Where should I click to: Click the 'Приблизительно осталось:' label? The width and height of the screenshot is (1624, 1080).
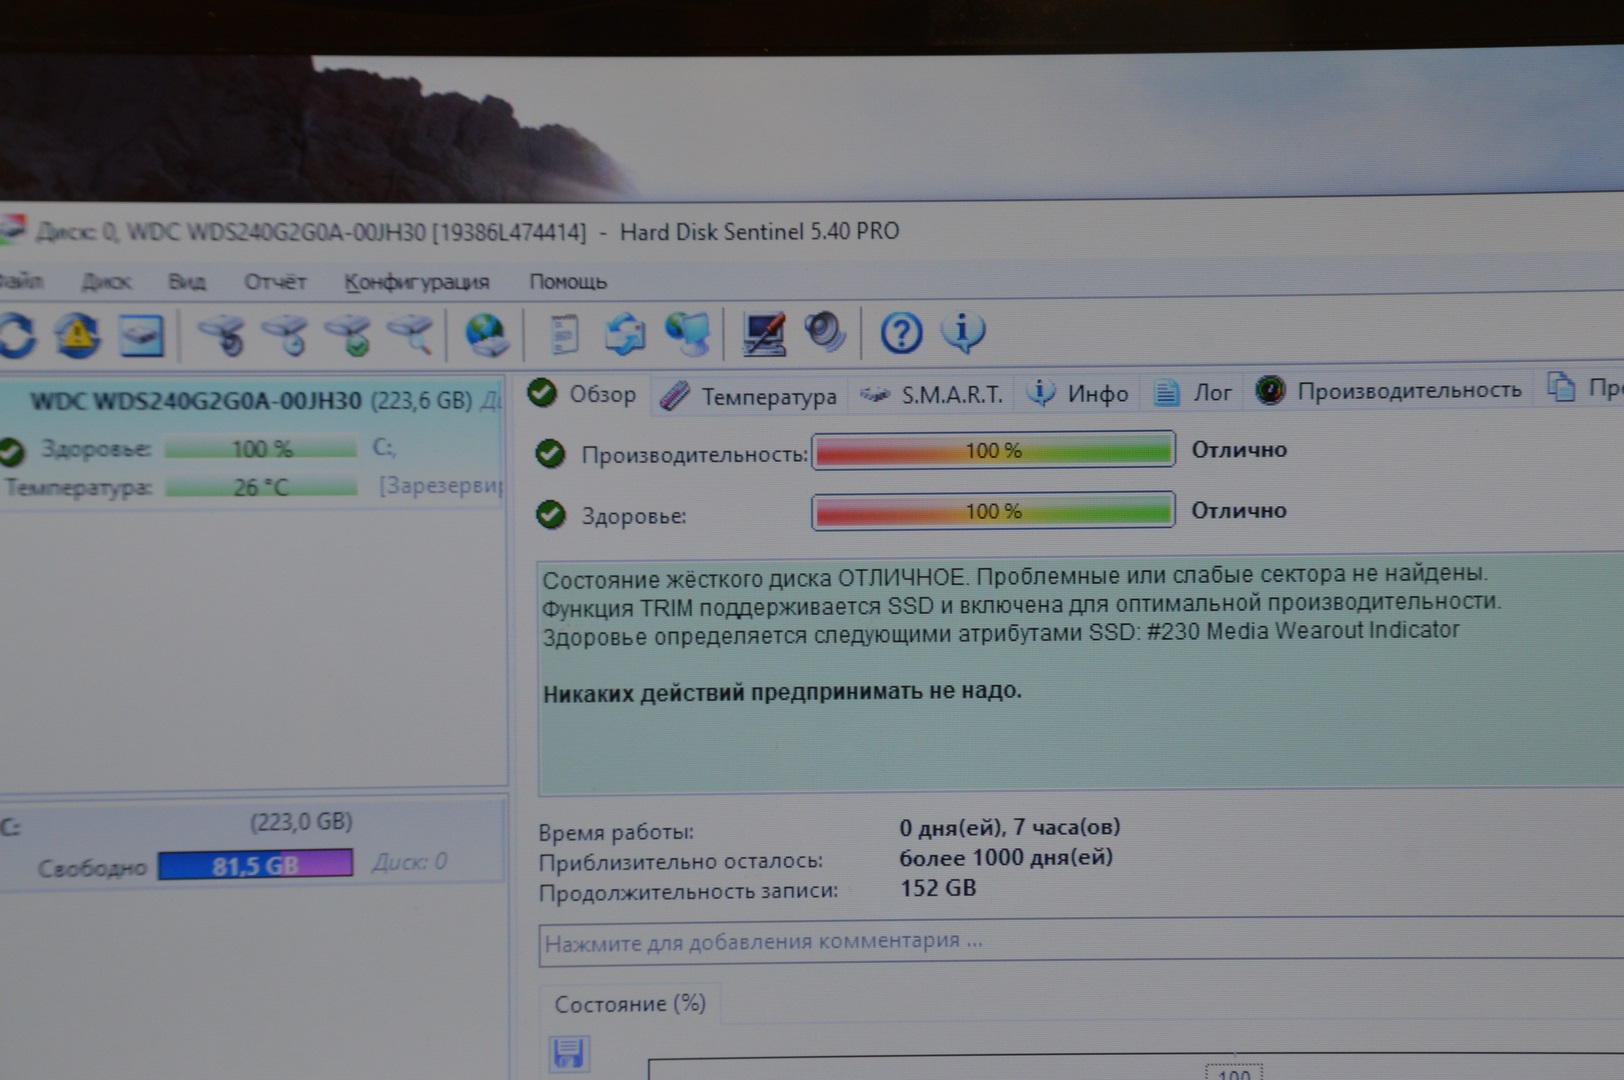[x=681, y=862]
